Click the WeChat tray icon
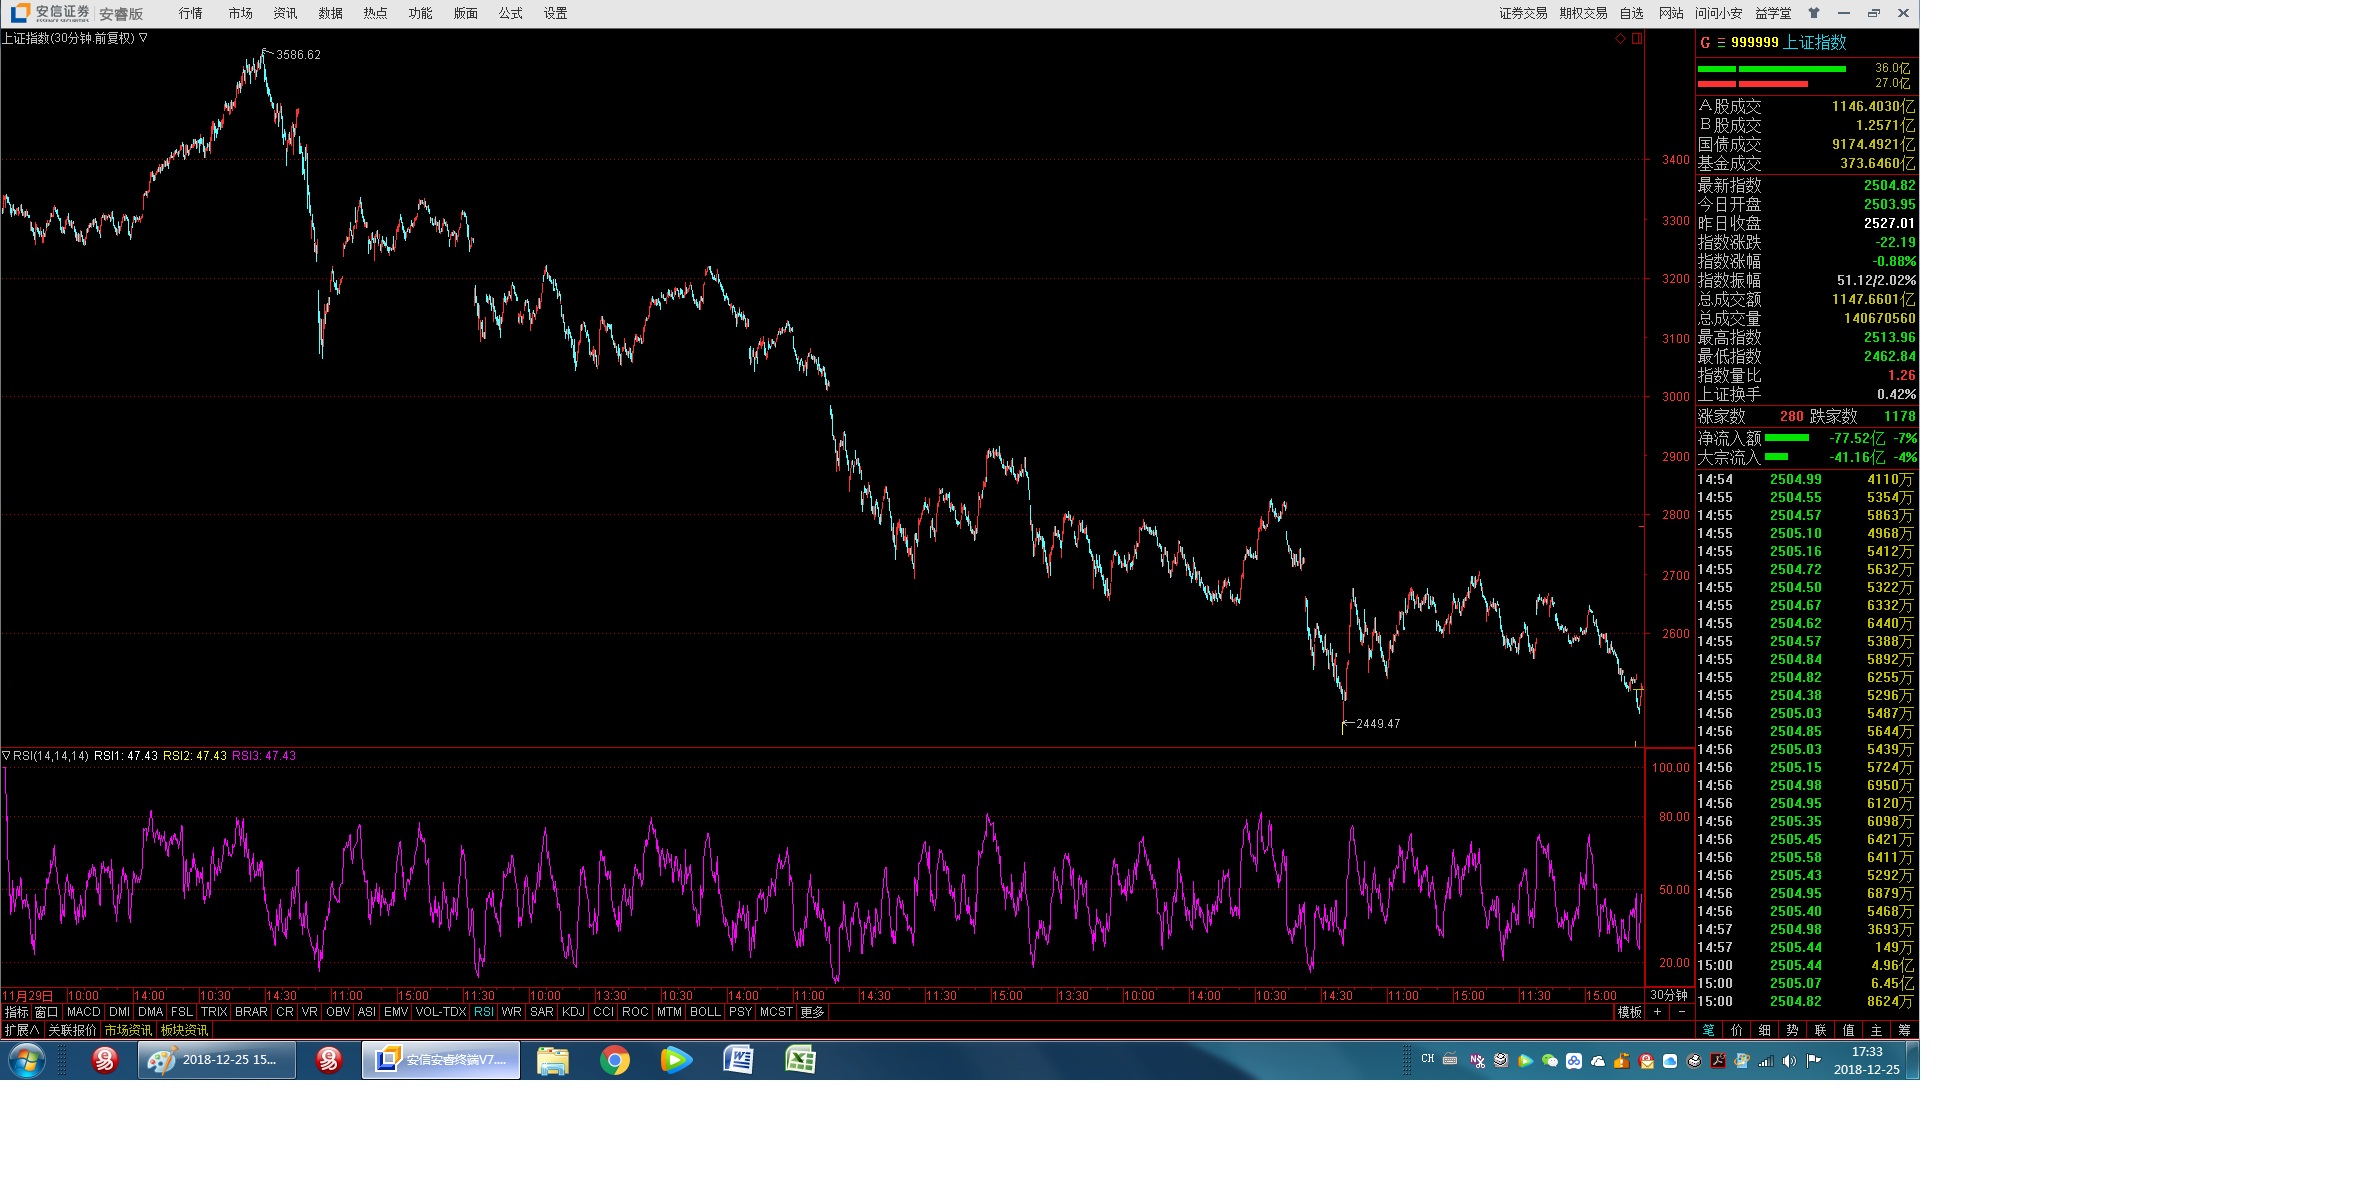 click(1549, 1061)
